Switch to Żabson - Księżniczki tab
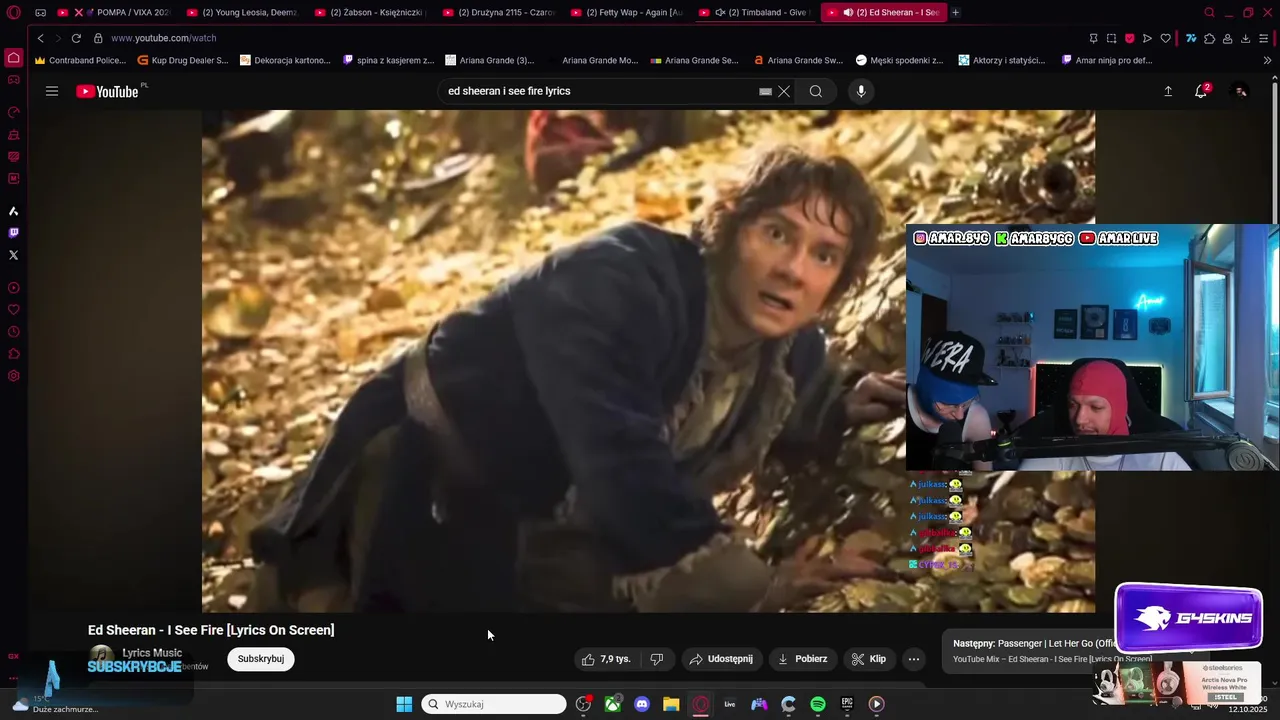Viewport: 1280px width, 720px height. [x=371, y=13]
